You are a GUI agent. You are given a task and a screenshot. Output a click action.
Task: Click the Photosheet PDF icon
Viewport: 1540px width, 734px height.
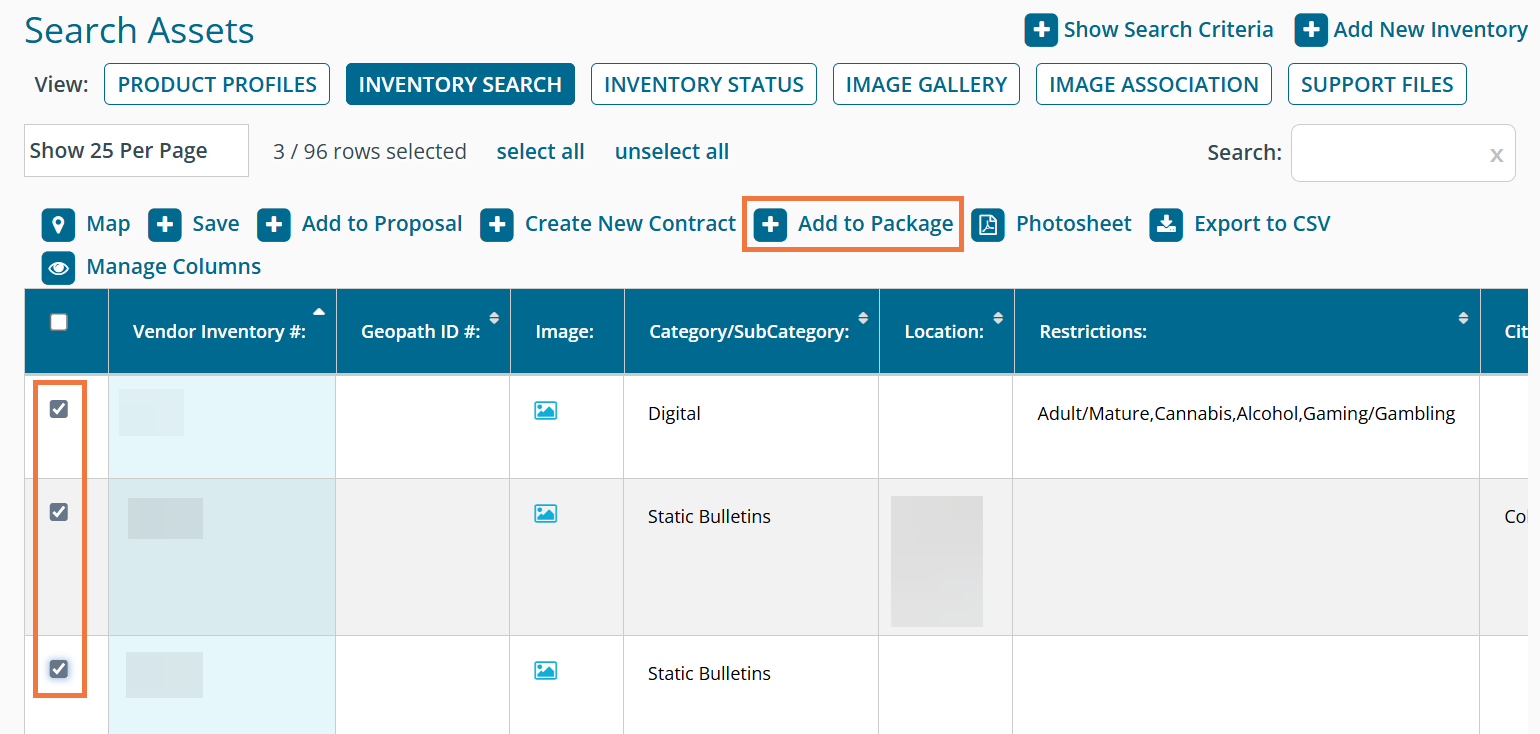[x=988, y=225]
